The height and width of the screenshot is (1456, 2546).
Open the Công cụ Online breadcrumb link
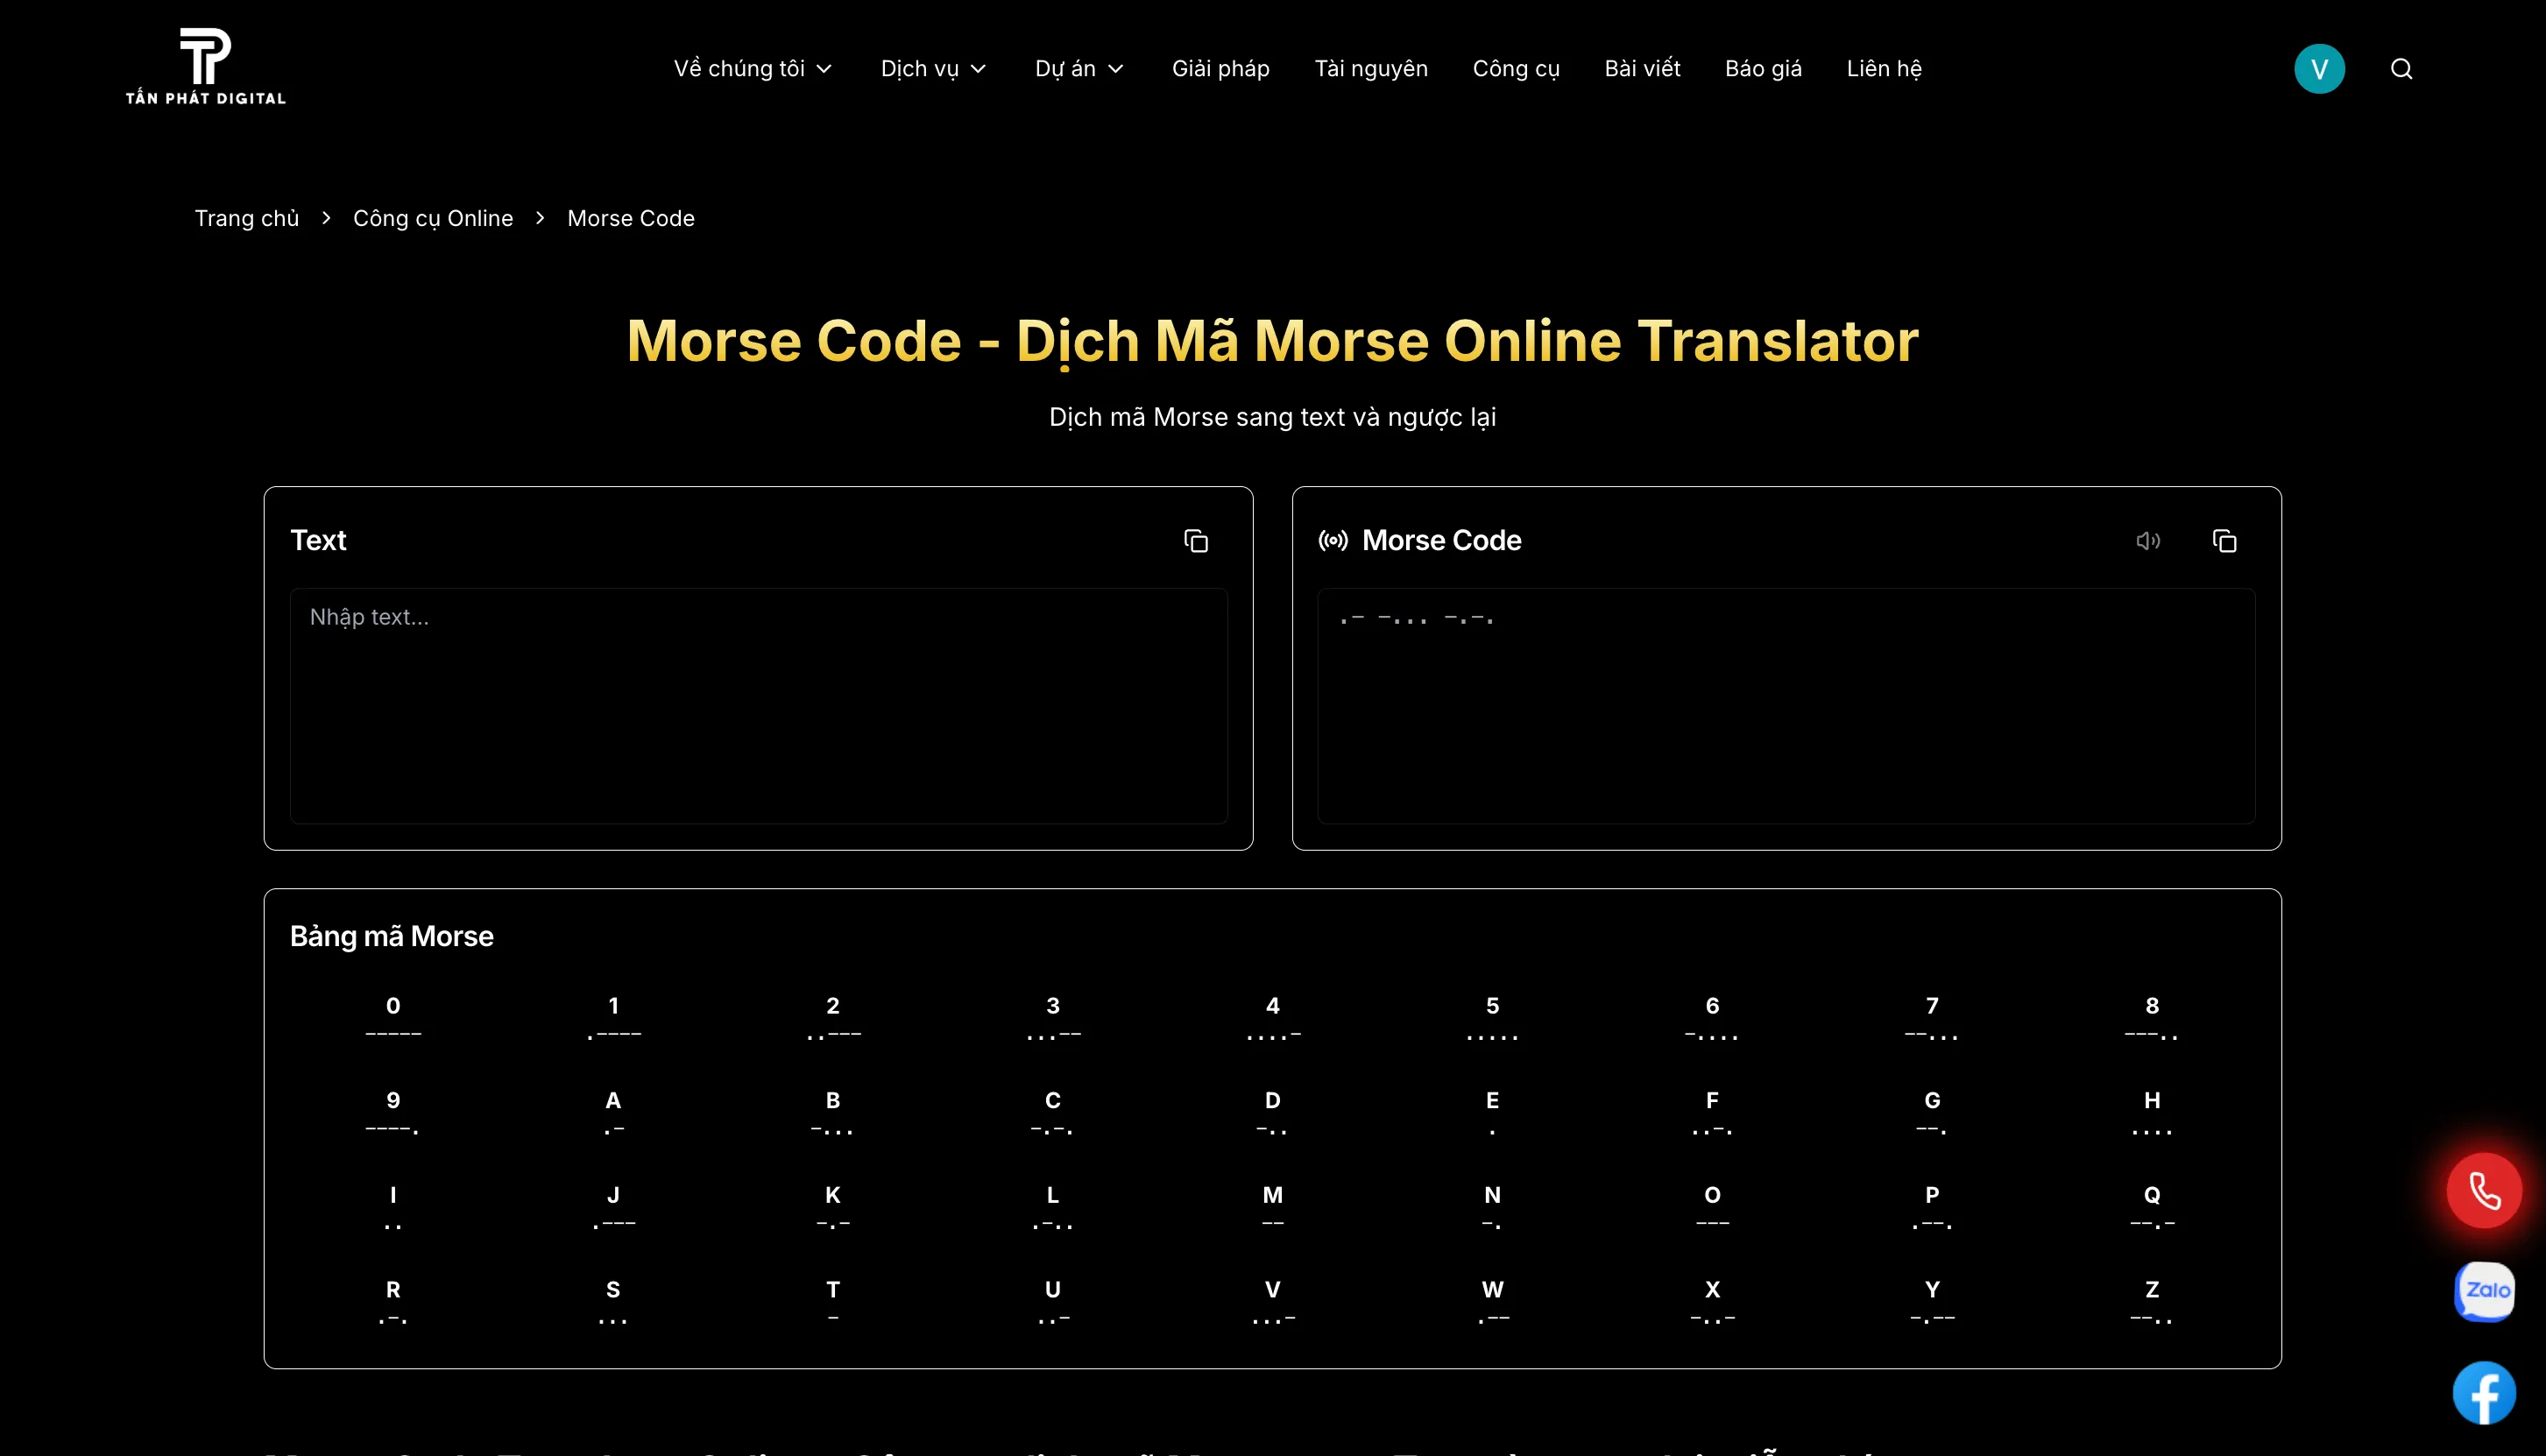tap(432, 218)
